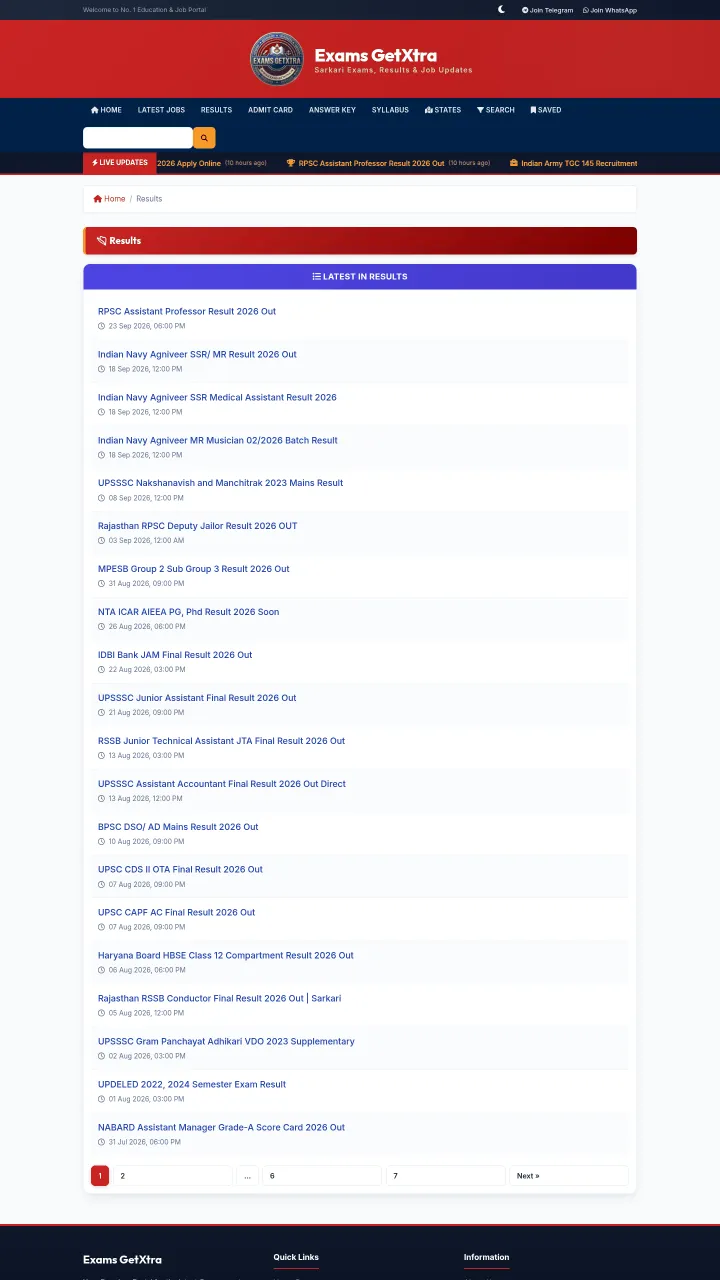Click the search input field
Screen dimensions: 720x1280
pos(138,138)
